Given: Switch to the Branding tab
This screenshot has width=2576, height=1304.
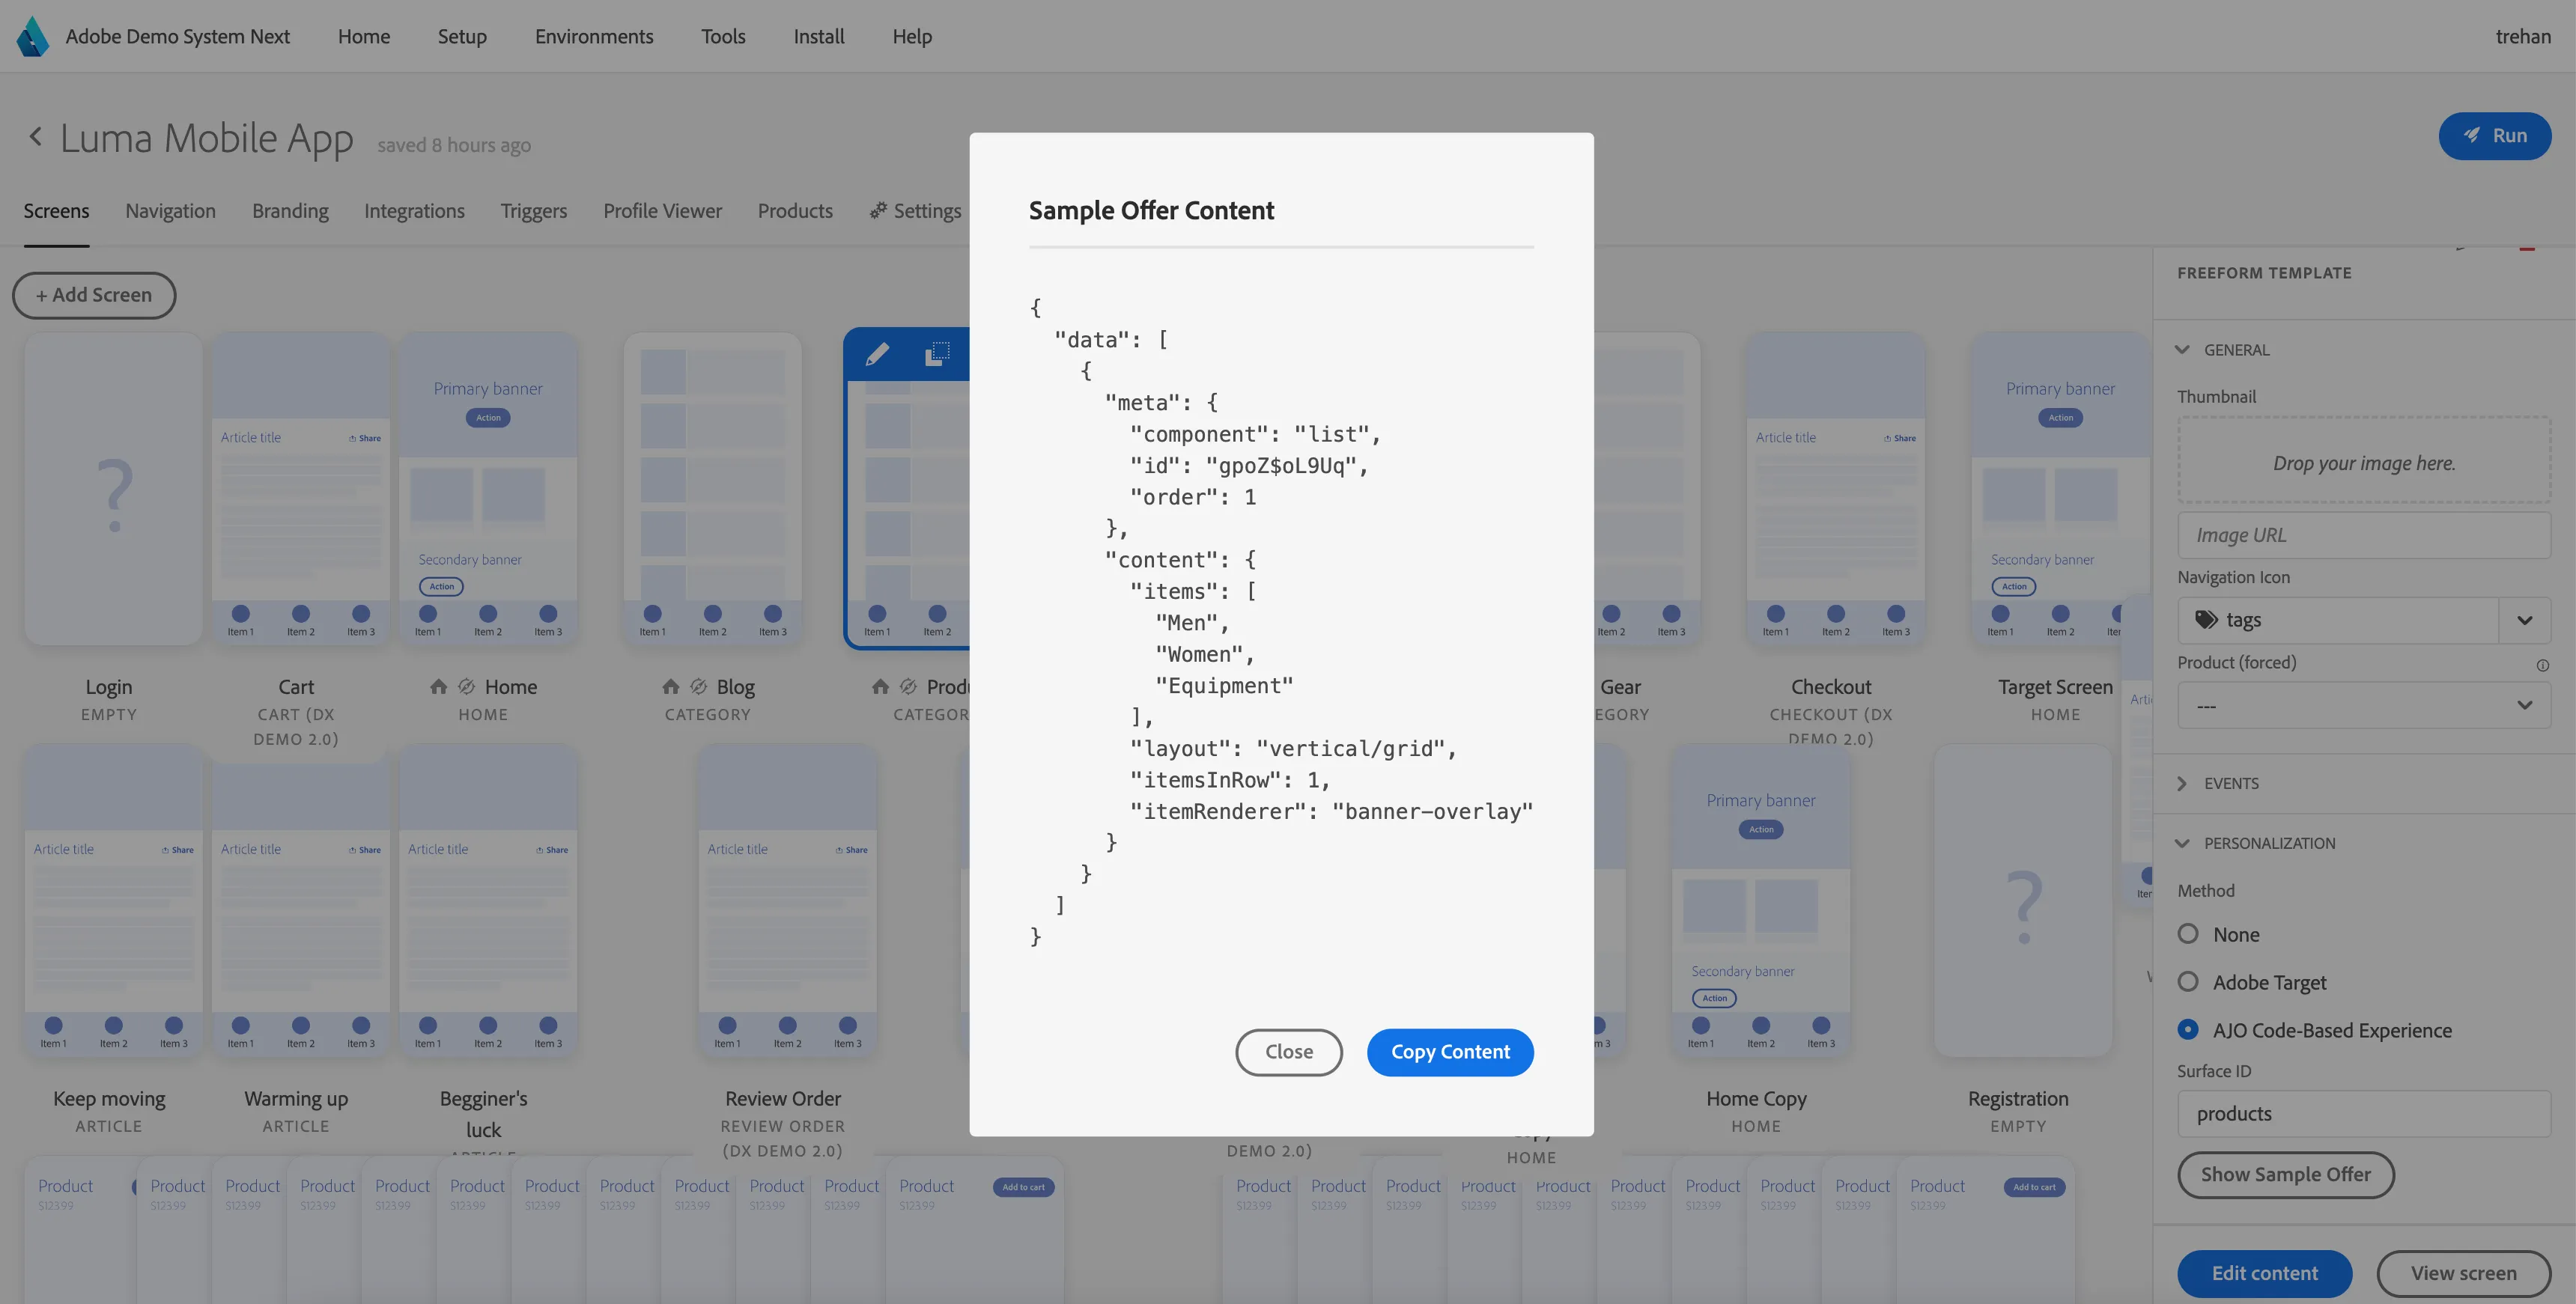Looking at the screenshot, I should (290, 210).
